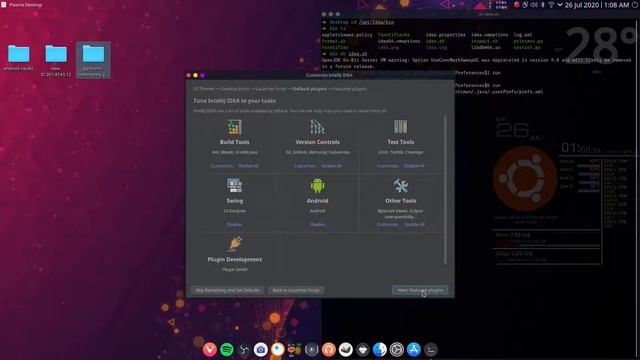Open System Settings gear in dock

pos(396,349)
